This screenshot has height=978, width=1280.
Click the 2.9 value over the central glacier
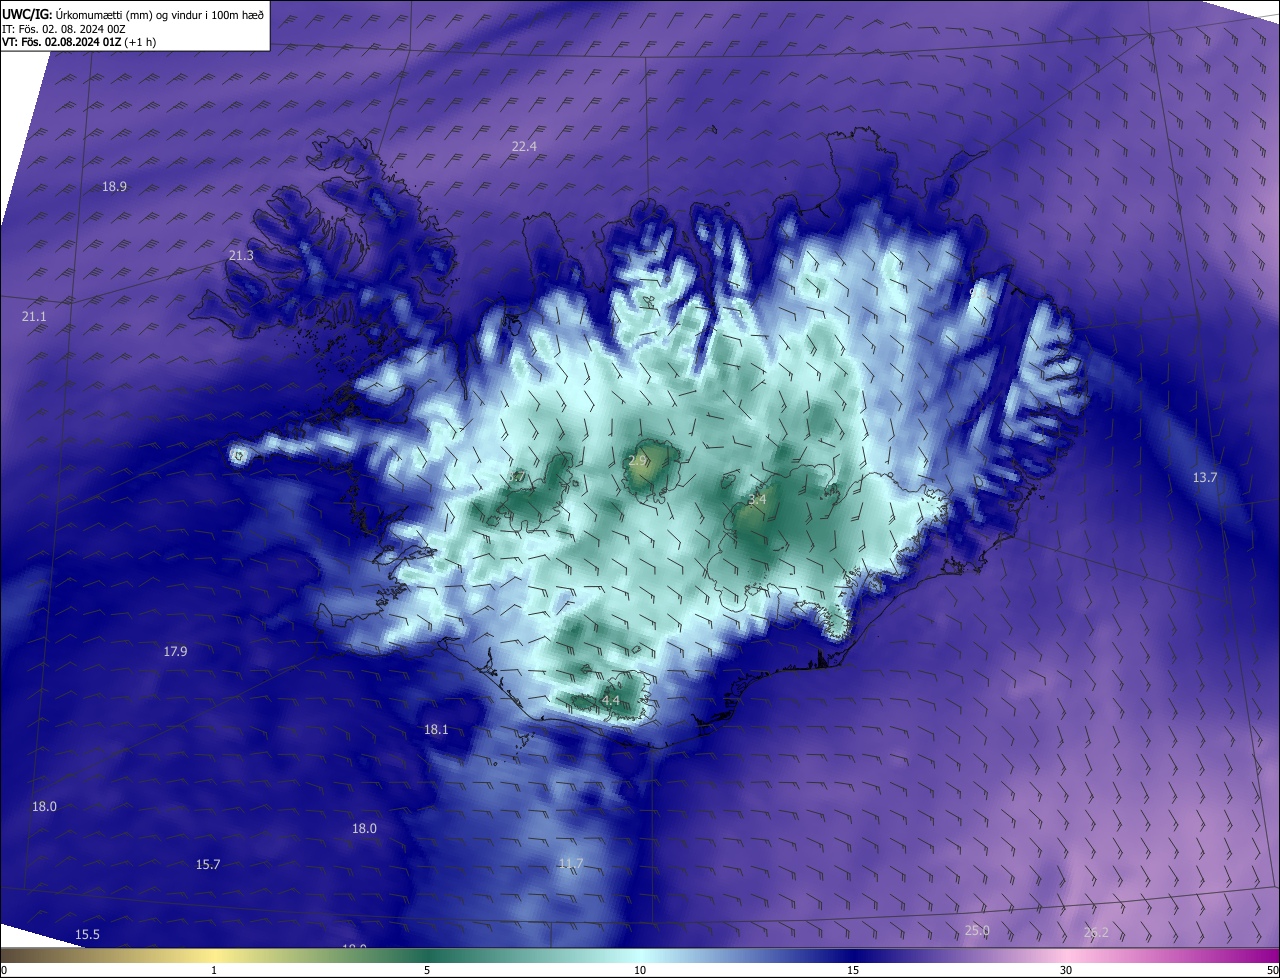tap(638, 460)
